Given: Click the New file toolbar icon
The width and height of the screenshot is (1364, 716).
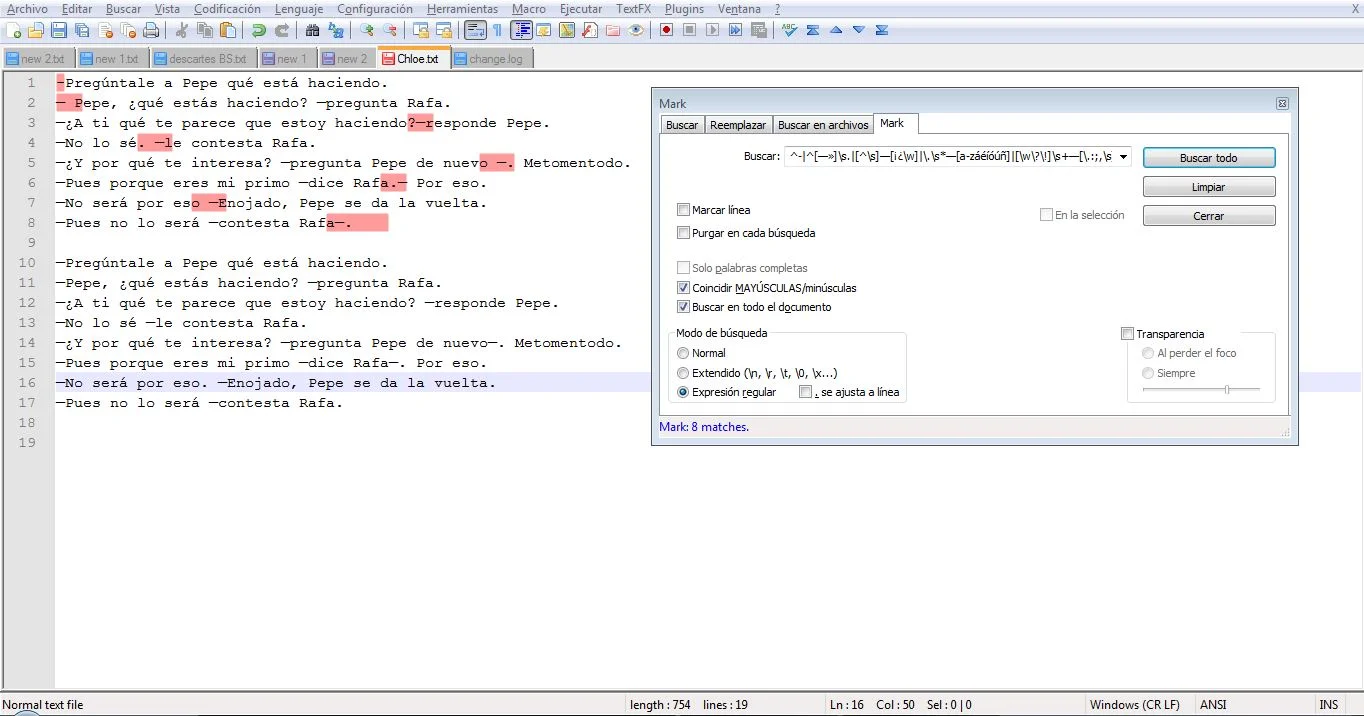Looking at the screenshot, I should point(14,30).
